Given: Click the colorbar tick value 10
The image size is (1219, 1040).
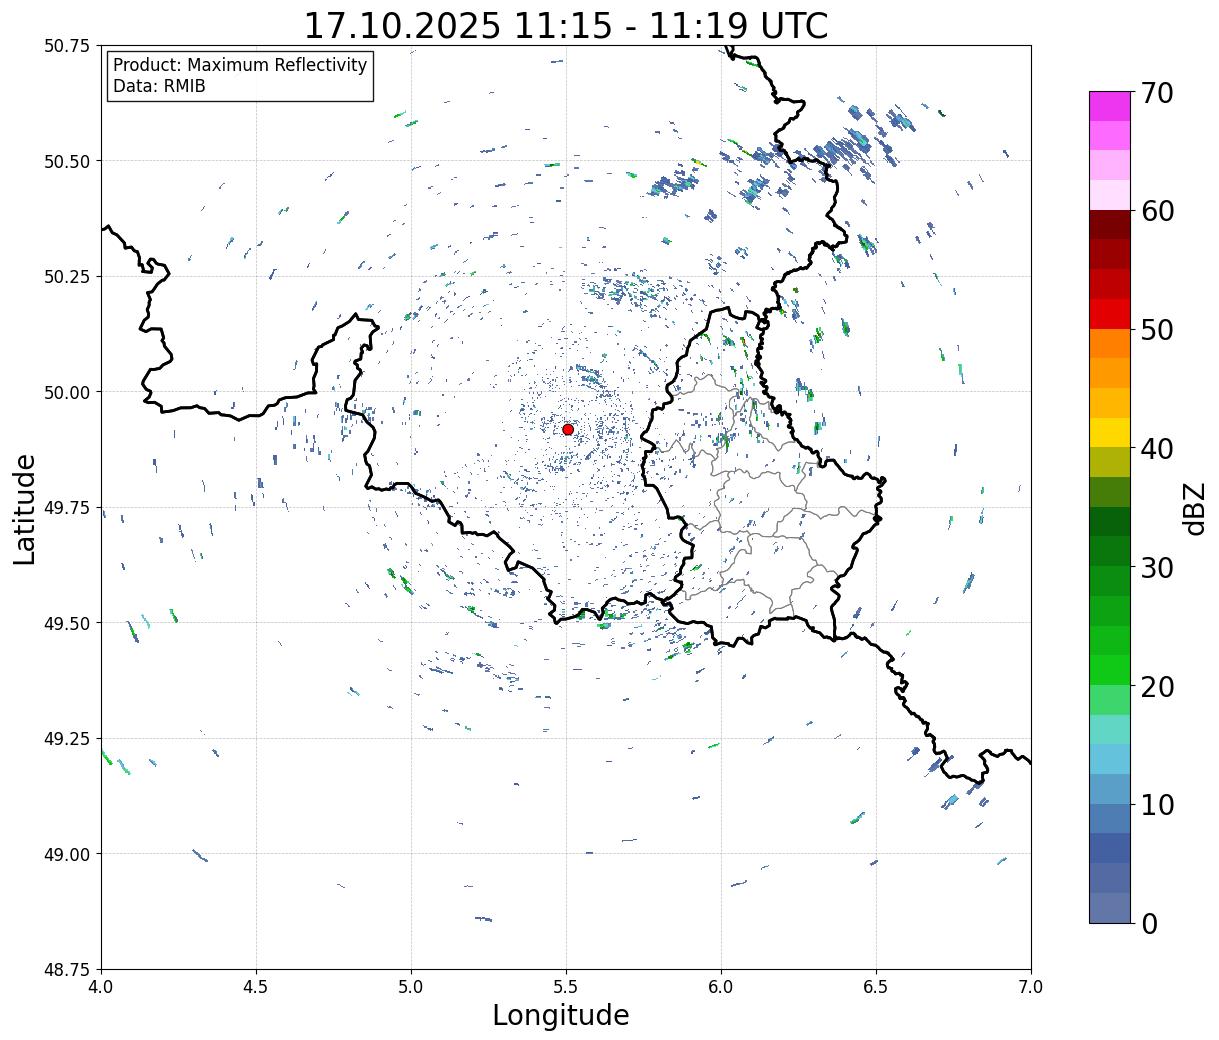Looking at the screenshot, I should click(1156, 805).
